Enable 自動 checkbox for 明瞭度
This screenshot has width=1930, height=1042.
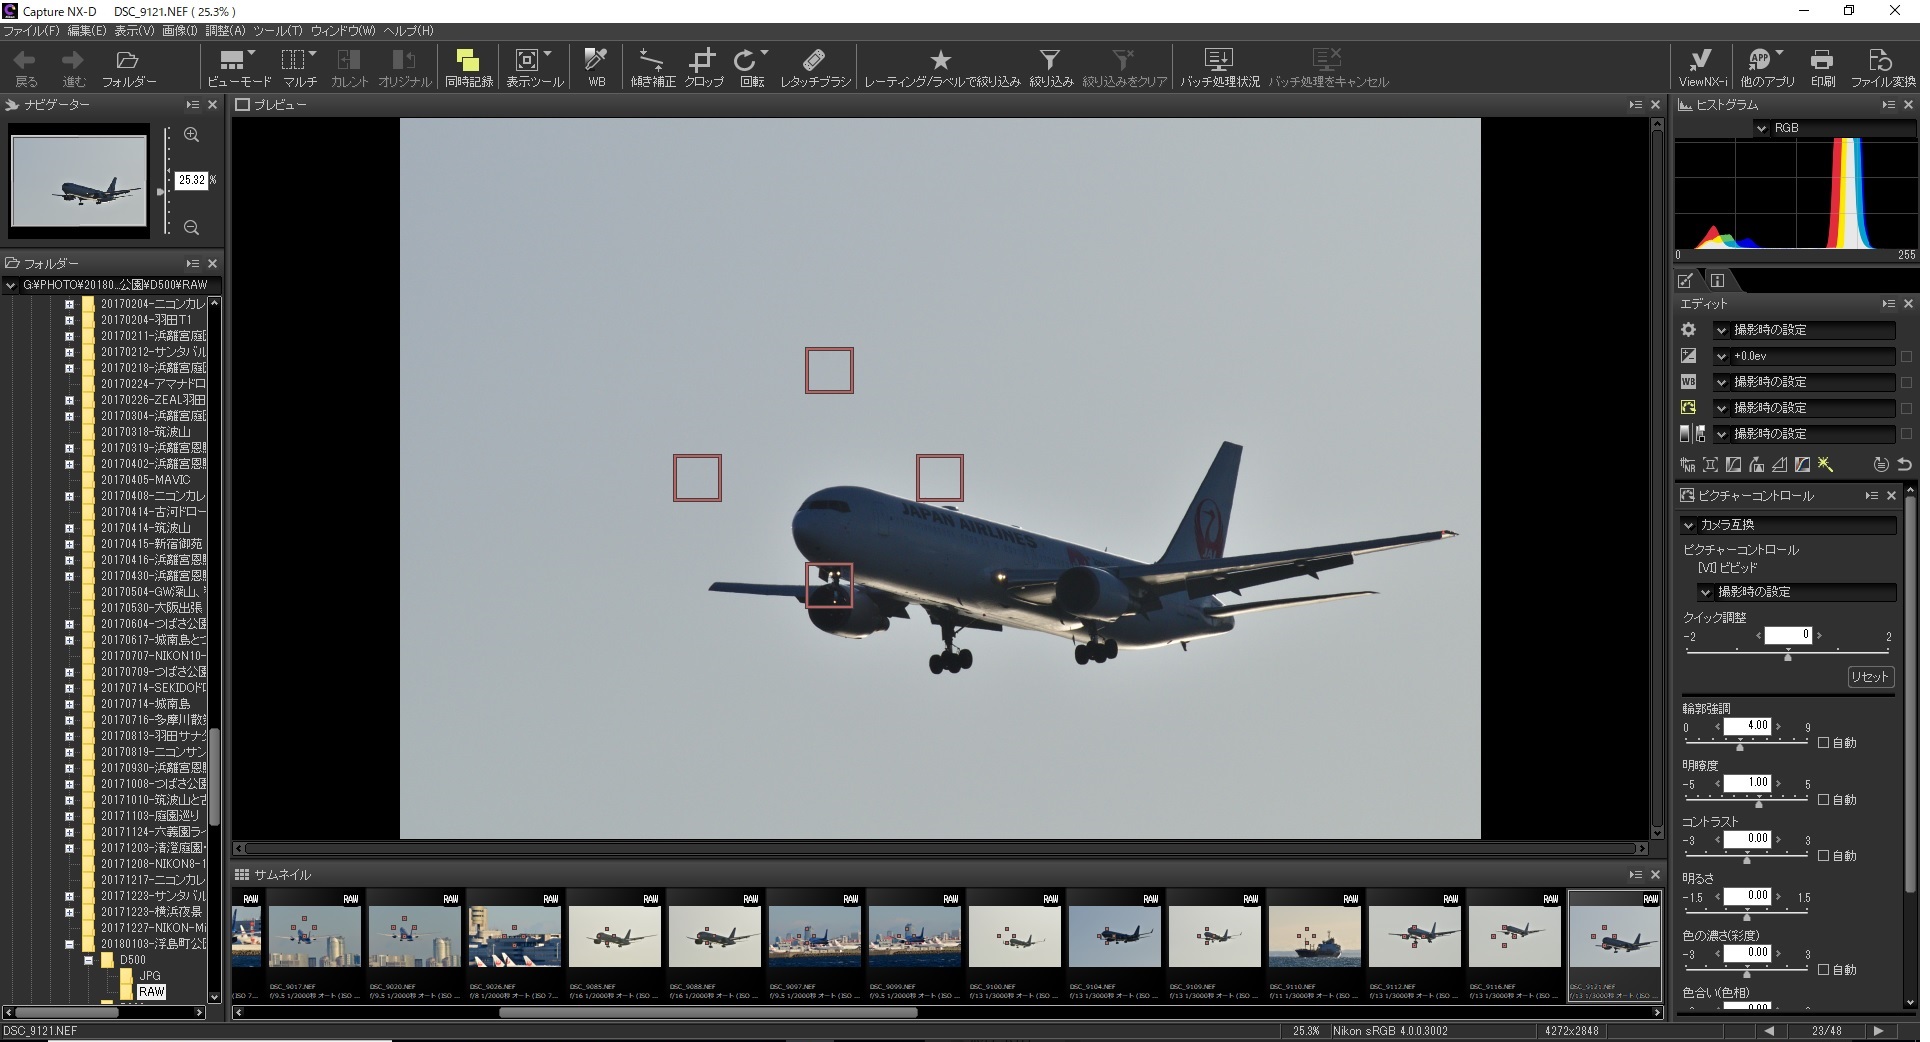point(1824,800)
